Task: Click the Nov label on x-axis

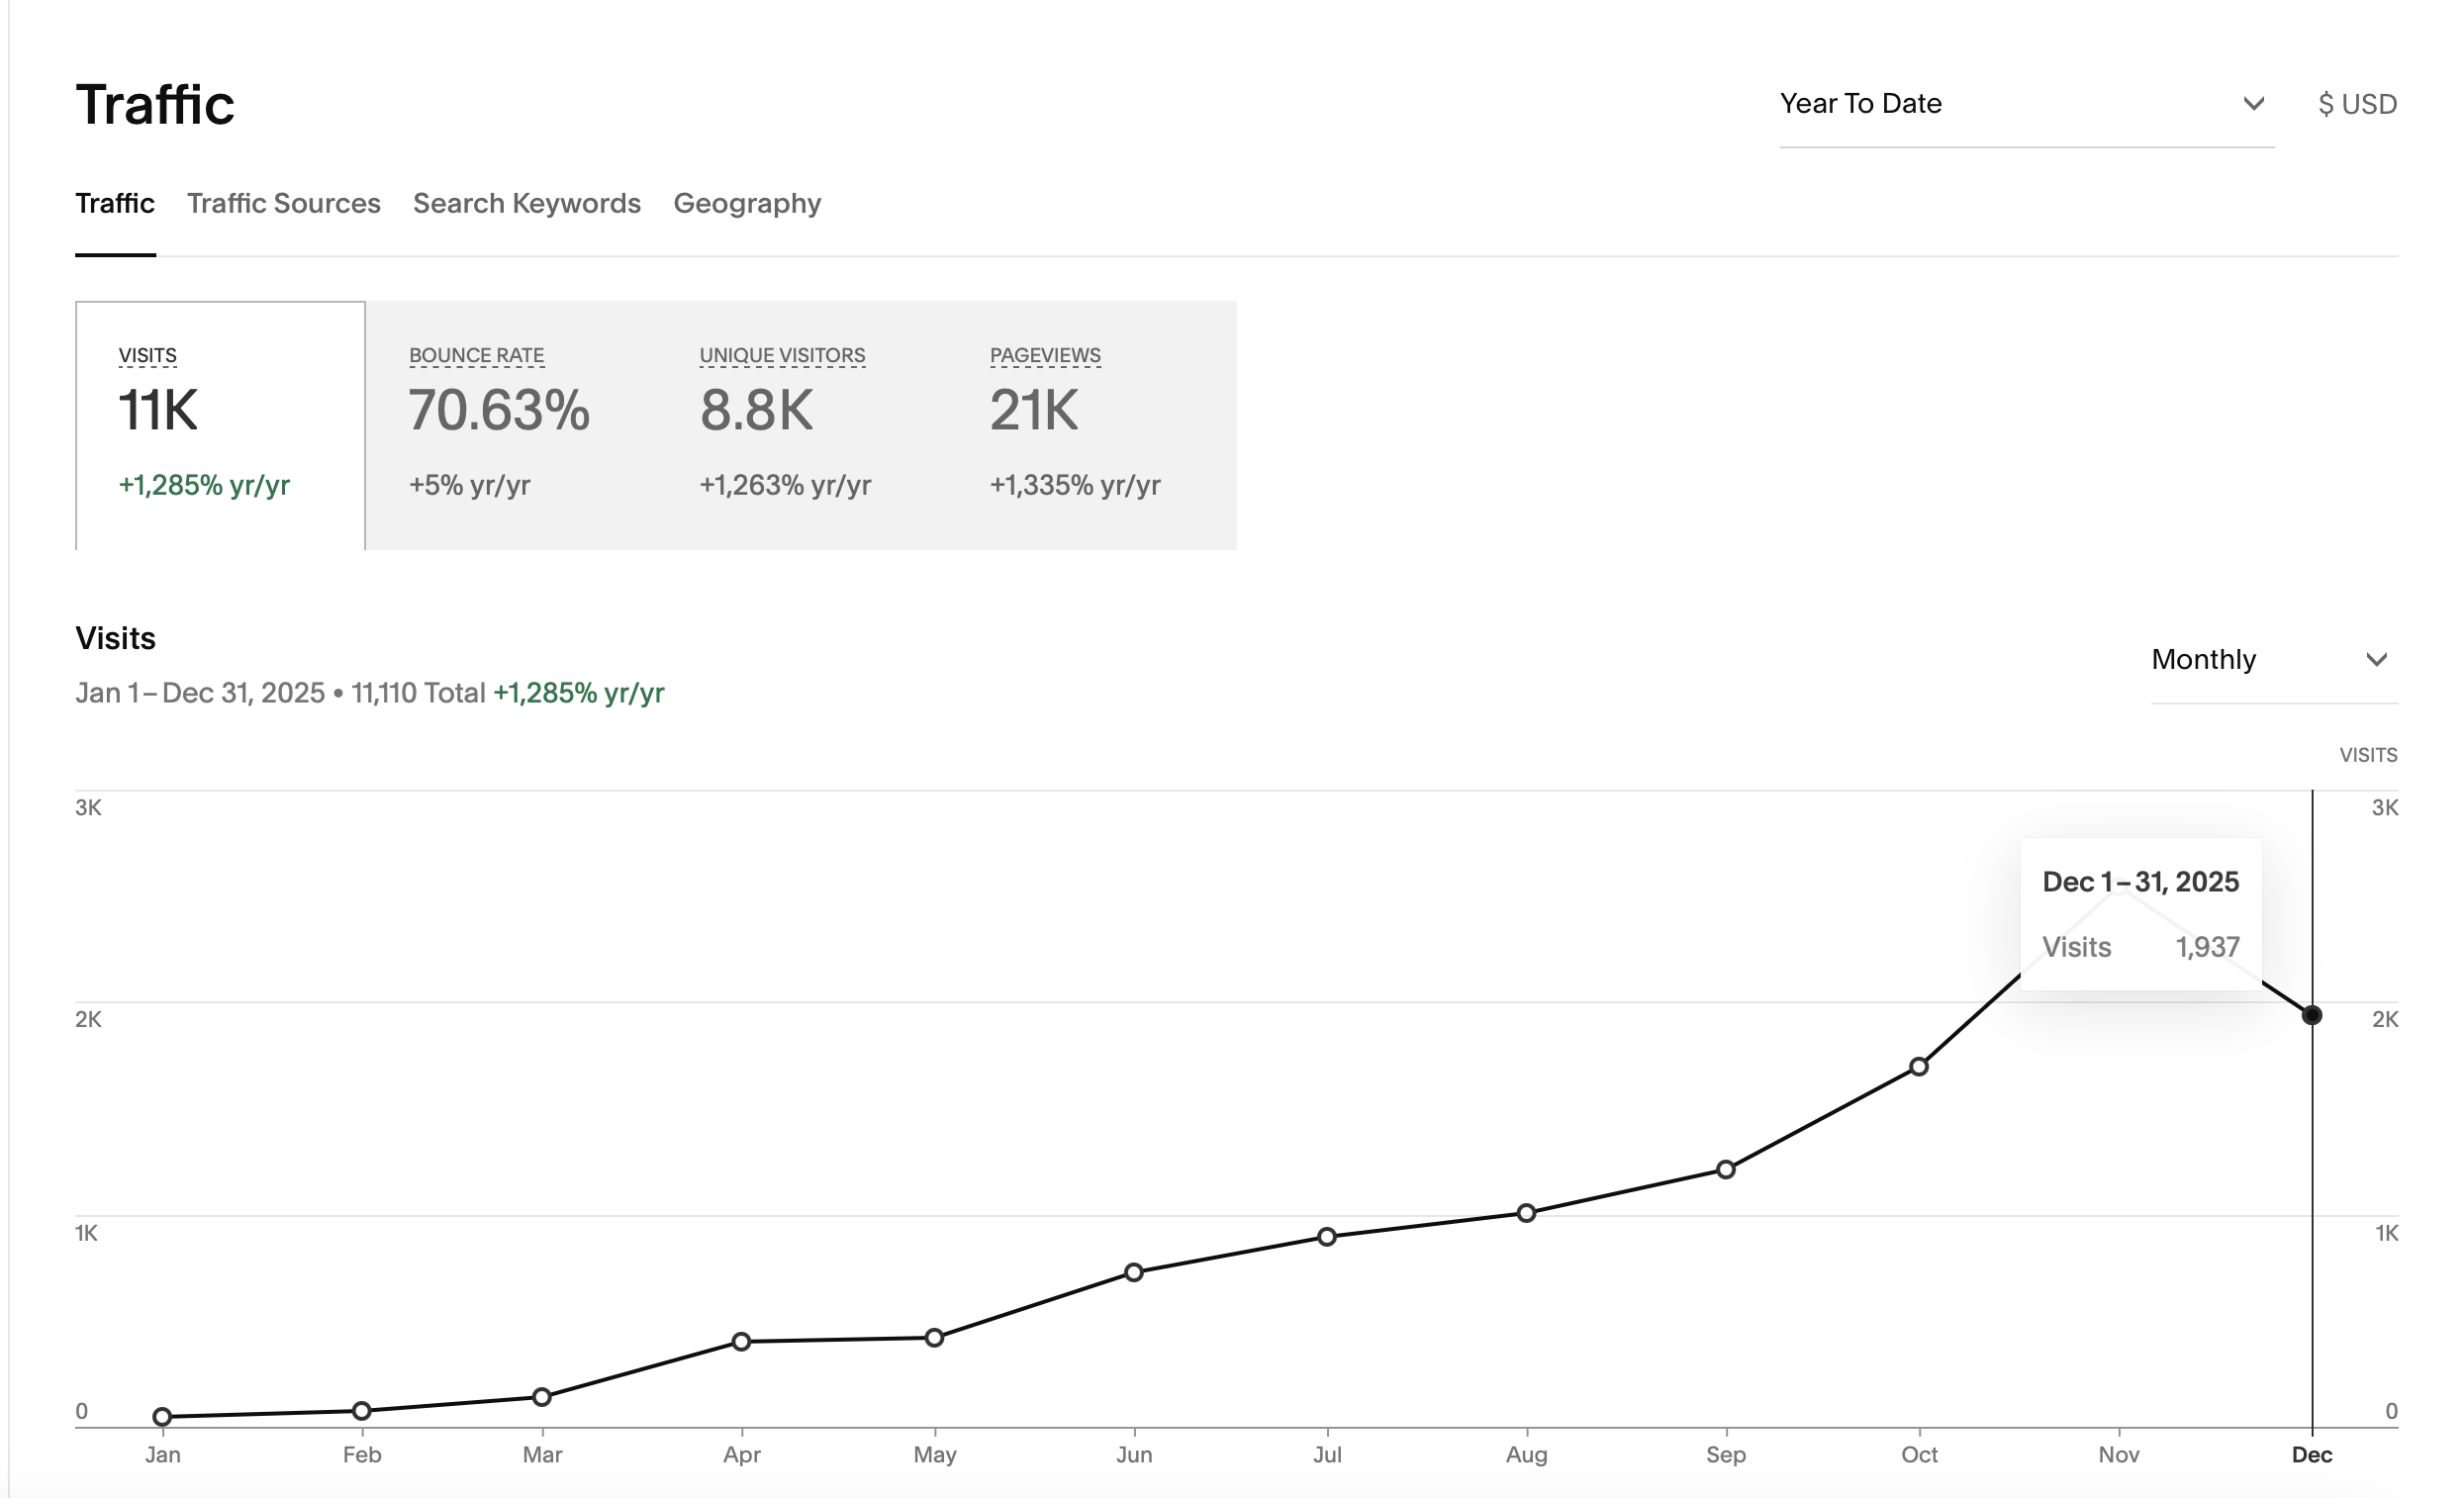Action: [2118, 1454]
